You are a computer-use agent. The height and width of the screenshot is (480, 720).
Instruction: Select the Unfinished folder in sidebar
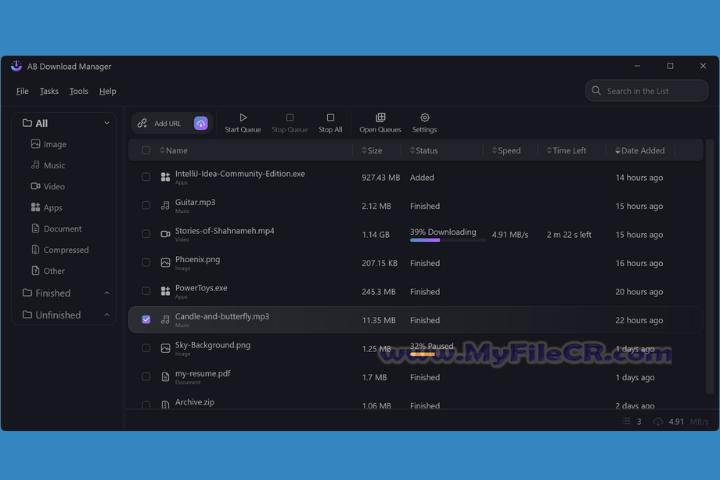click(58, 315)
